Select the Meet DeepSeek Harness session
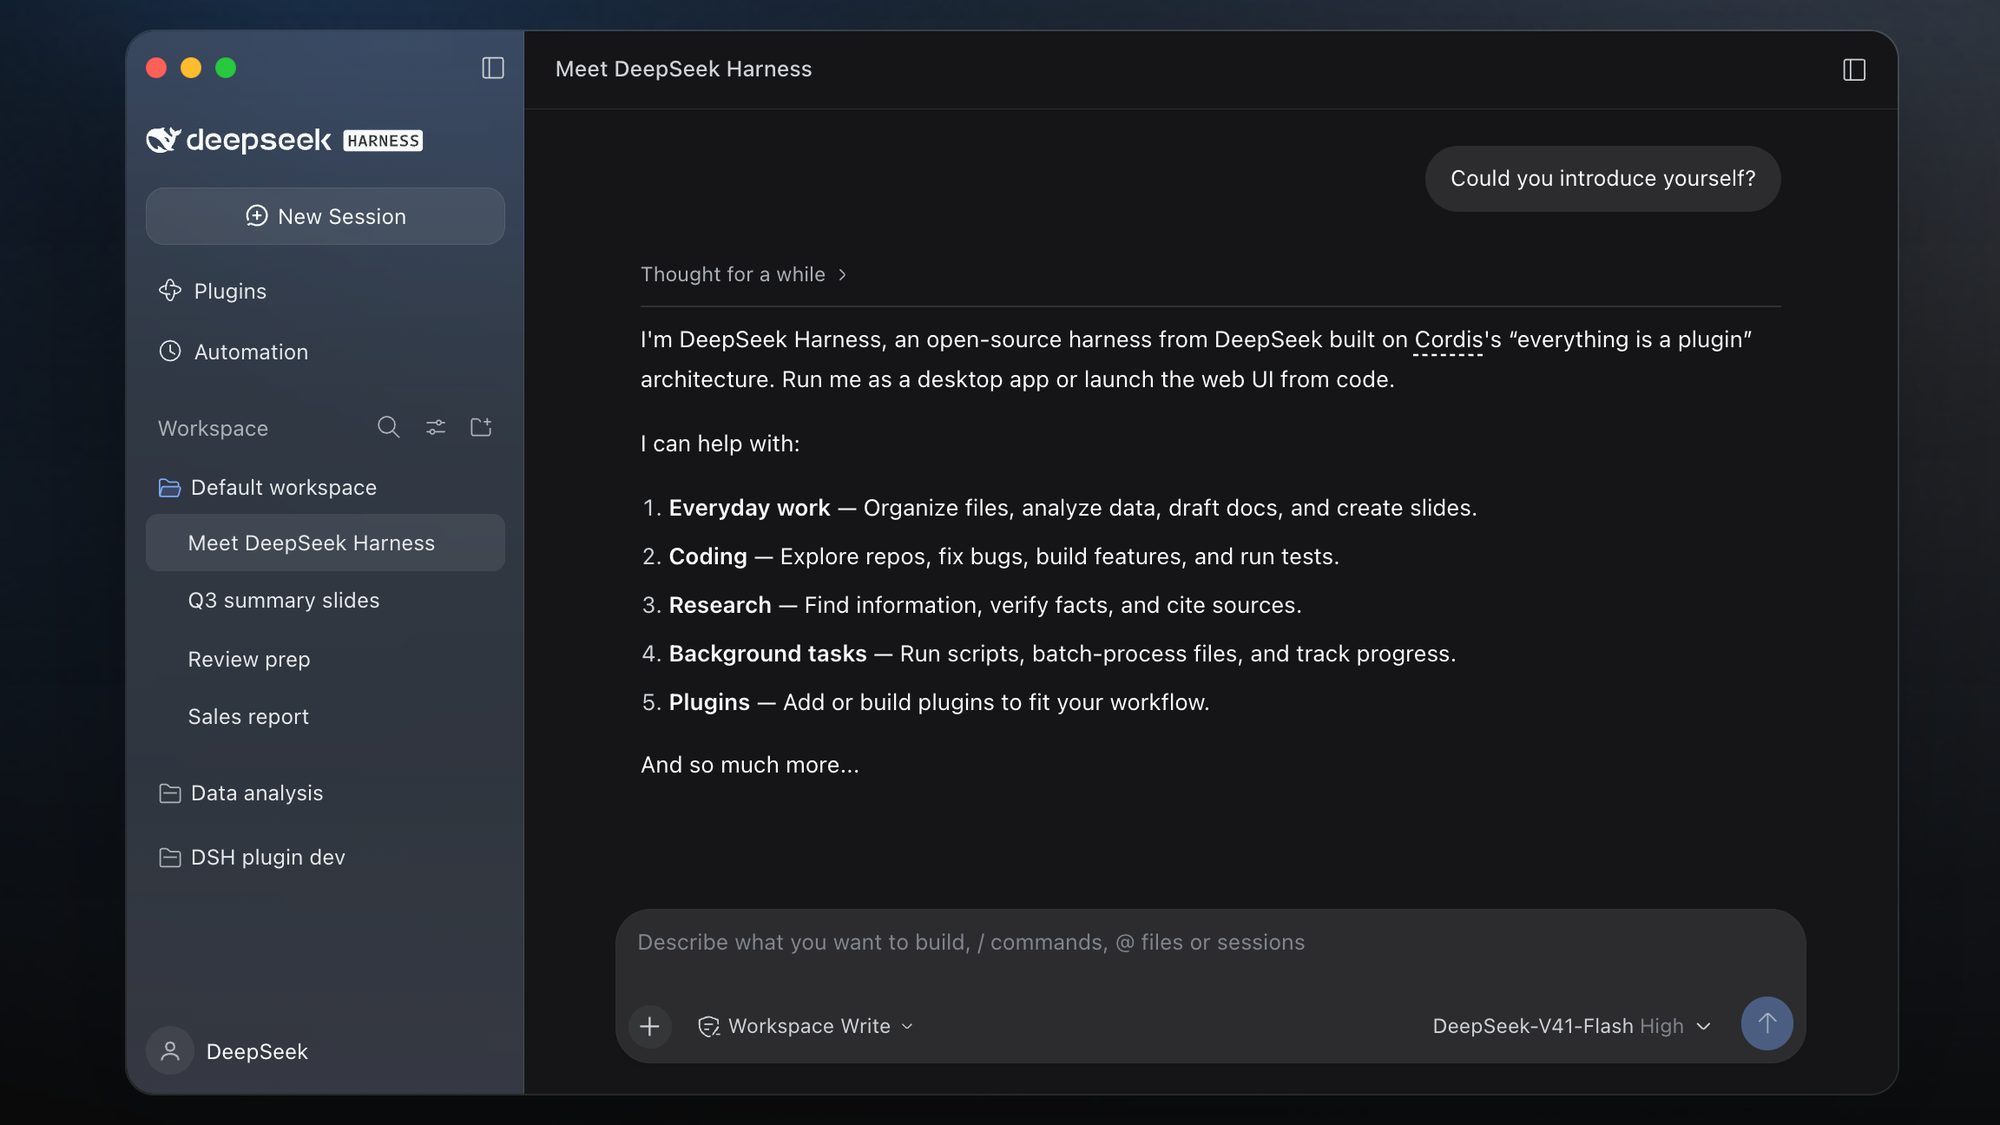 pyautogui.click(x=325, y=543)
